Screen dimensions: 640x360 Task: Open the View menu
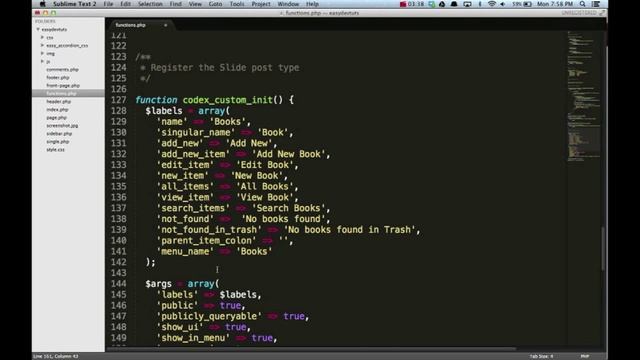click(x=195, y=4)
